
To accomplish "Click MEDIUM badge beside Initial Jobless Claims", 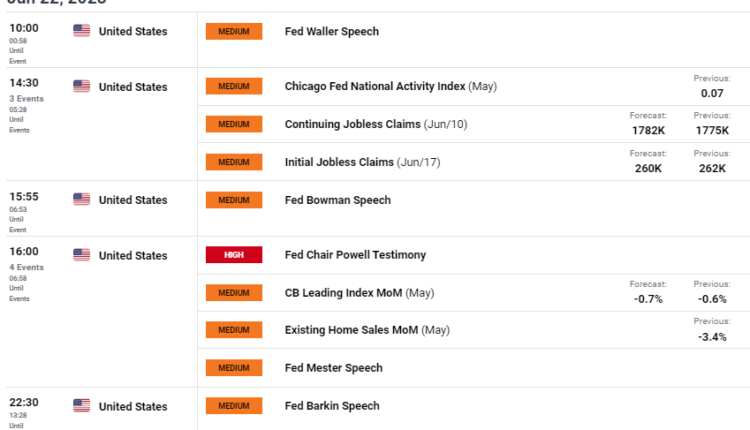I will pyautogui.click(x=233, y=162).
